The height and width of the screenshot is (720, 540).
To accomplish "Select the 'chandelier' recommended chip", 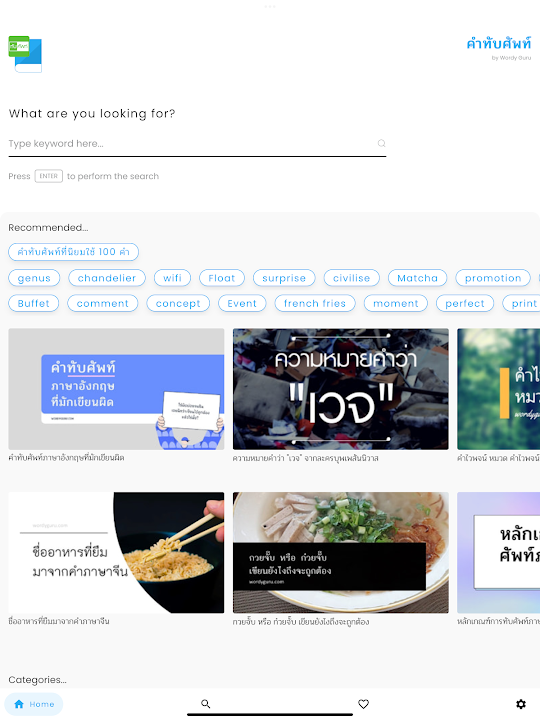I will pos(107,278).
